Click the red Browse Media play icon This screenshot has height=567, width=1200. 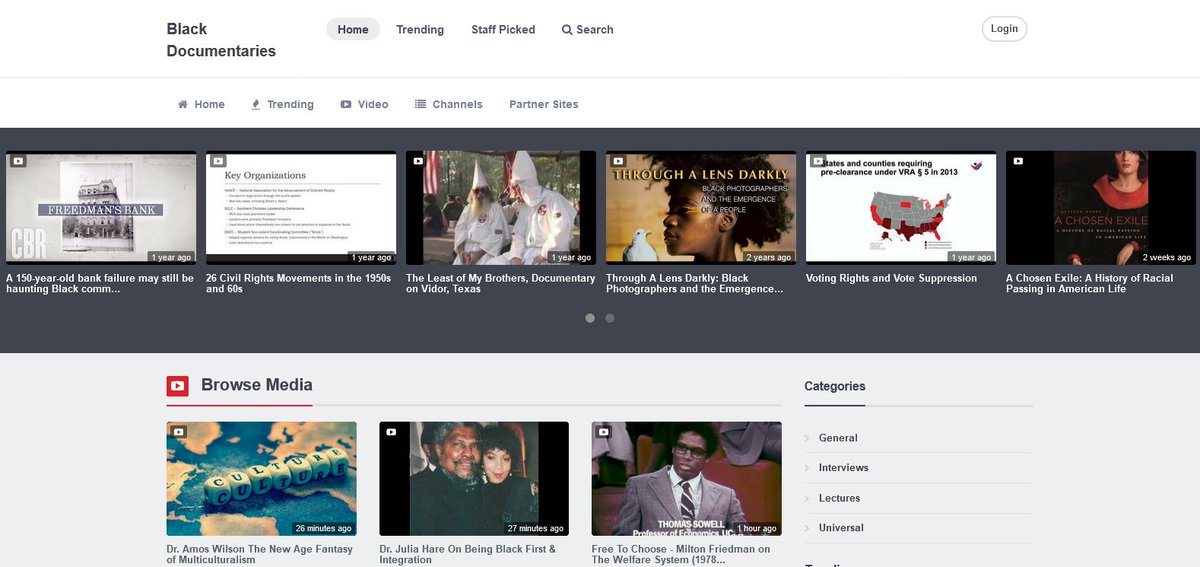[178, 385]
